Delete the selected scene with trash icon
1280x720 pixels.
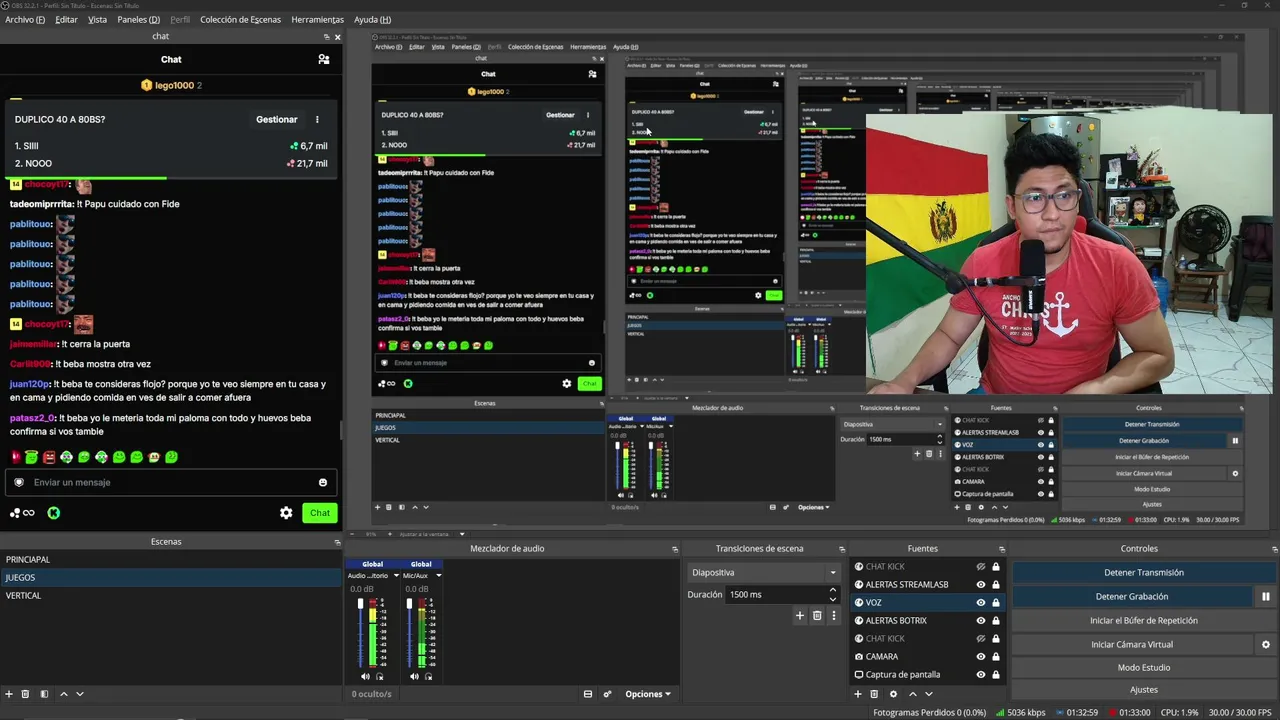(x=26, y=694)
